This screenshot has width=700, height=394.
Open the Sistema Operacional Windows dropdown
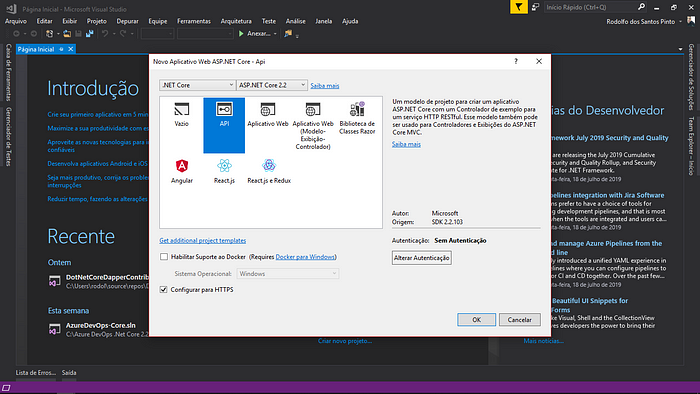coord(288,274)
